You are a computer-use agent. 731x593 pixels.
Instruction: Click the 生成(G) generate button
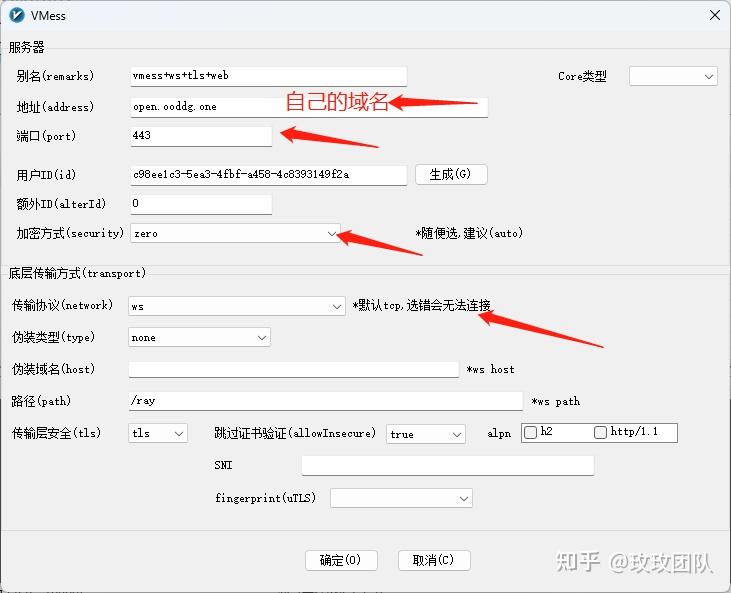pyautogui.click(x=451, y=174)
